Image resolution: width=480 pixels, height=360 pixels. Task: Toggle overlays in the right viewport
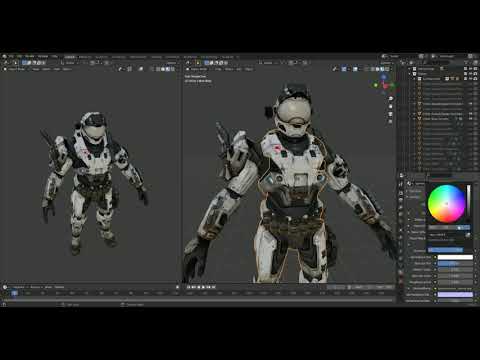(x=355, y=69)
